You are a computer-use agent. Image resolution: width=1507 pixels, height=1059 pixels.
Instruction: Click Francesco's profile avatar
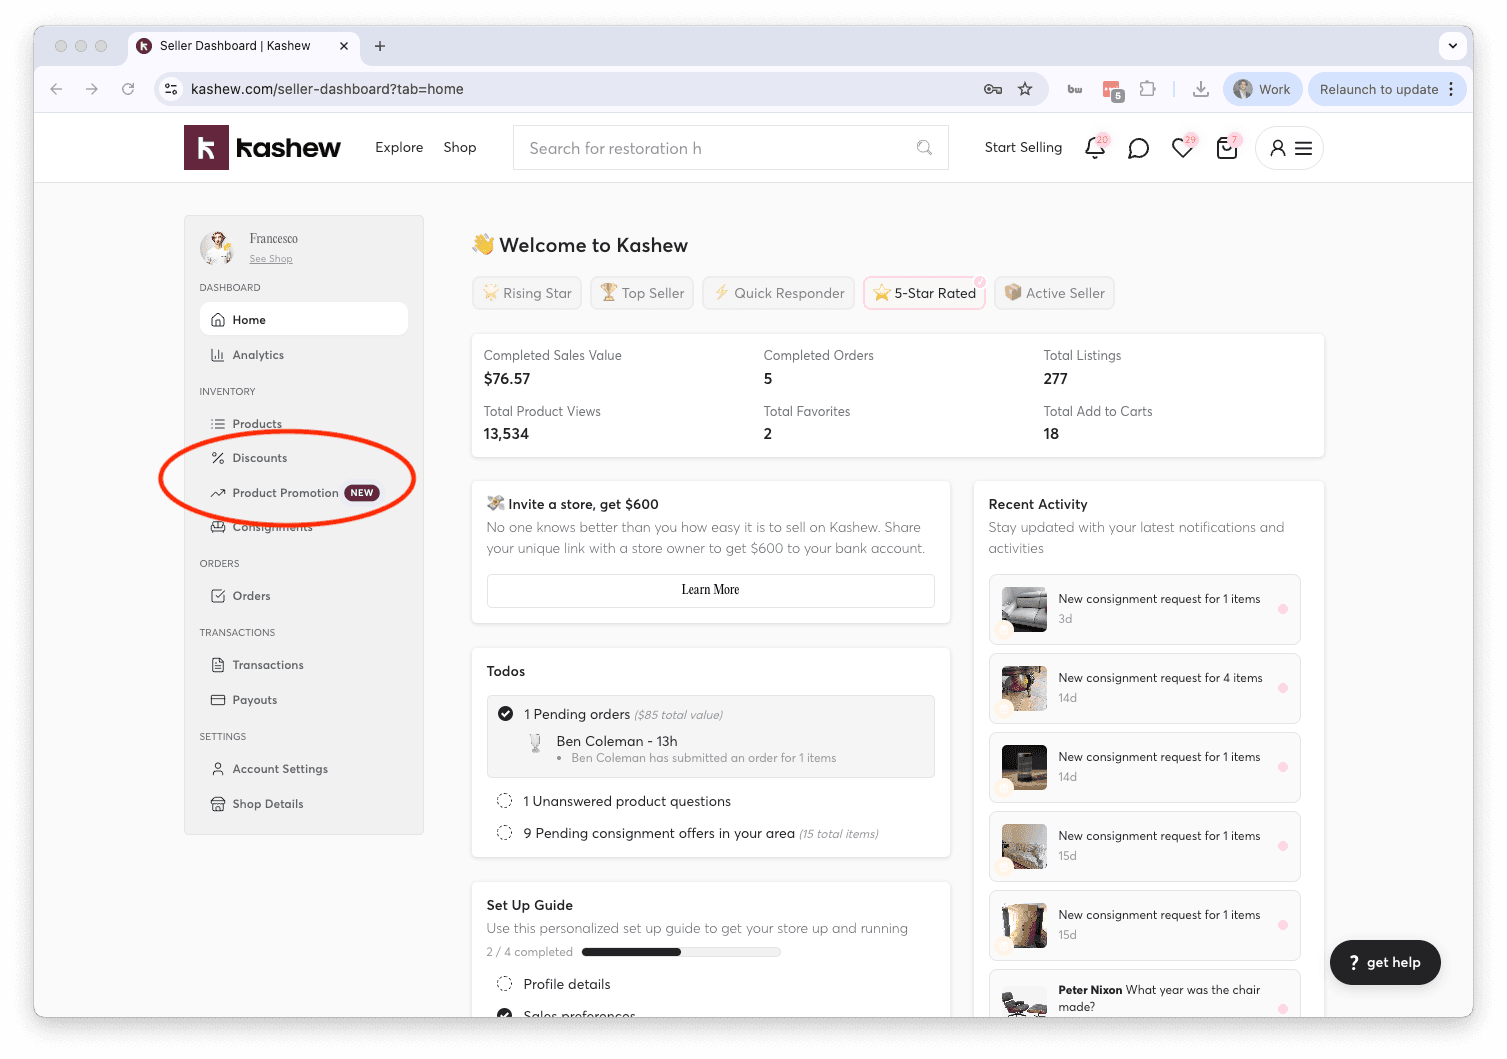tap(217, 248)
